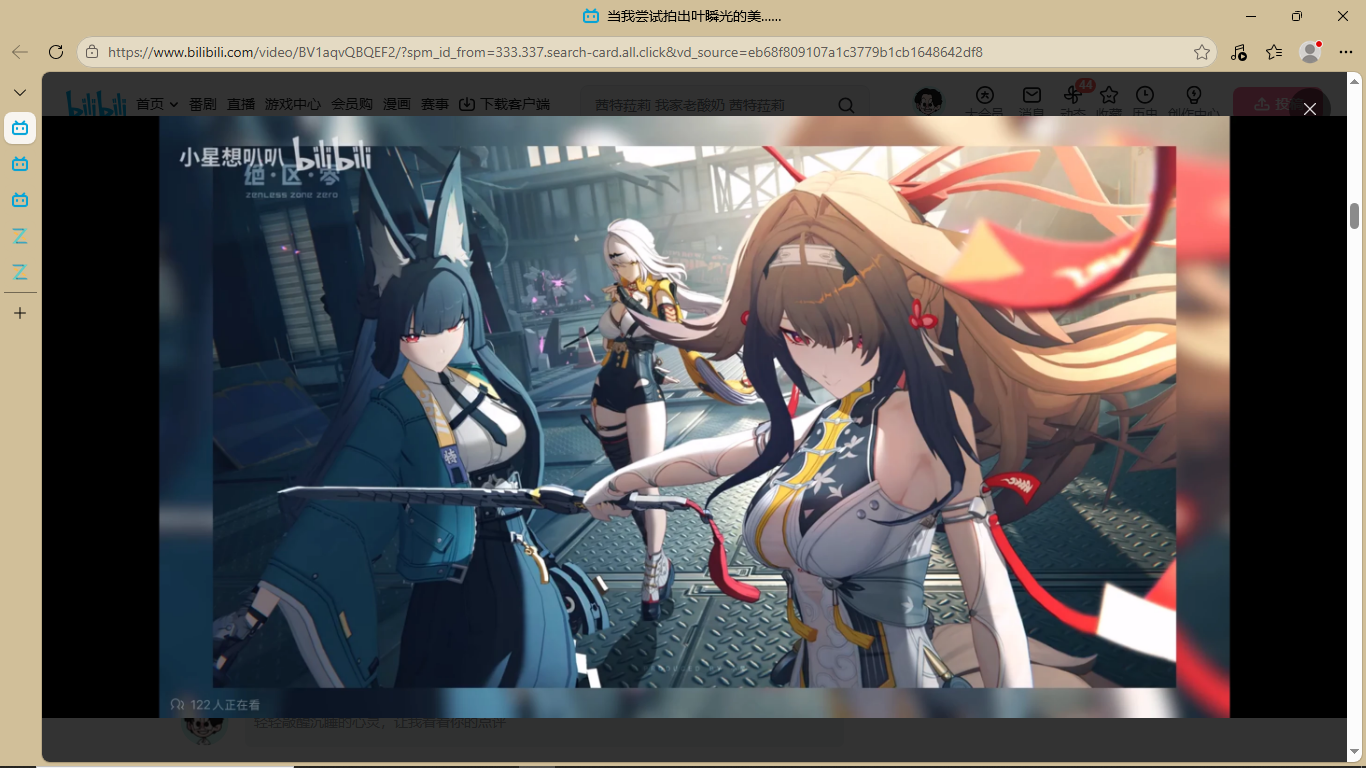The image size is (1366, 768).
Task: Open the browser favorites list
Action: [x=1274, y=52]
